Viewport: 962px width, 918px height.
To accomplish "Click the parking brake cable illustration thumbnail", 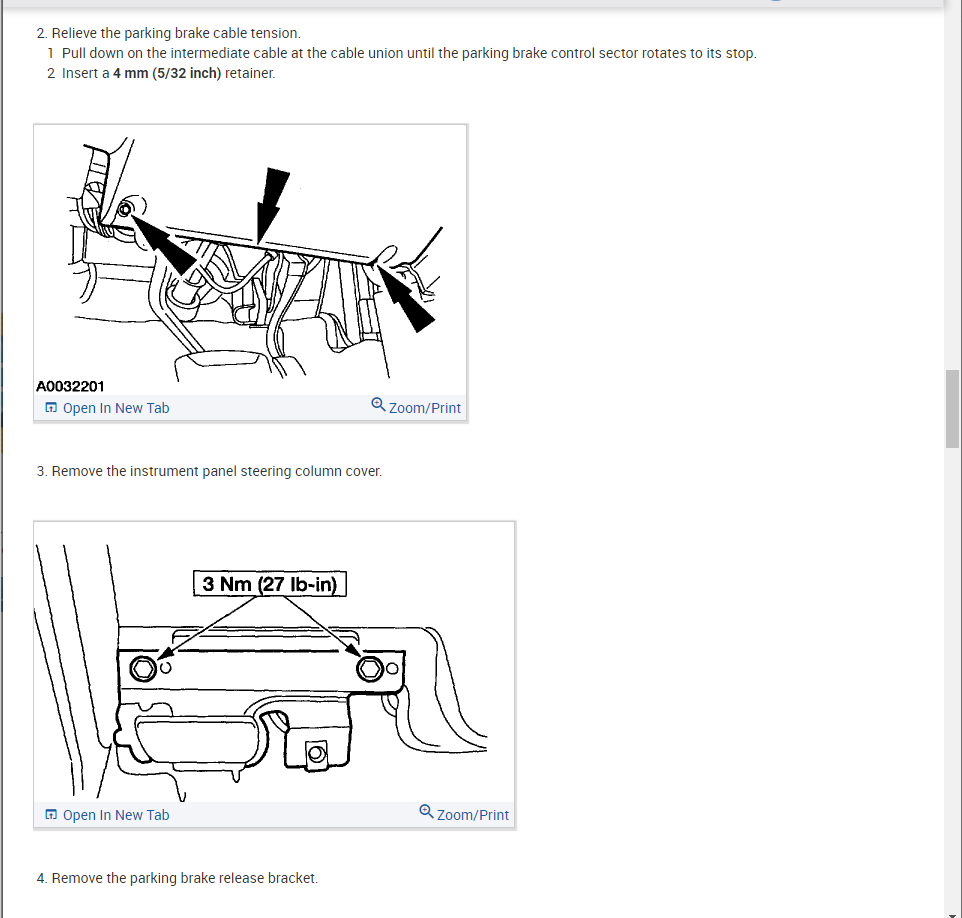I will pyautogui.click(x=250, y=260).
